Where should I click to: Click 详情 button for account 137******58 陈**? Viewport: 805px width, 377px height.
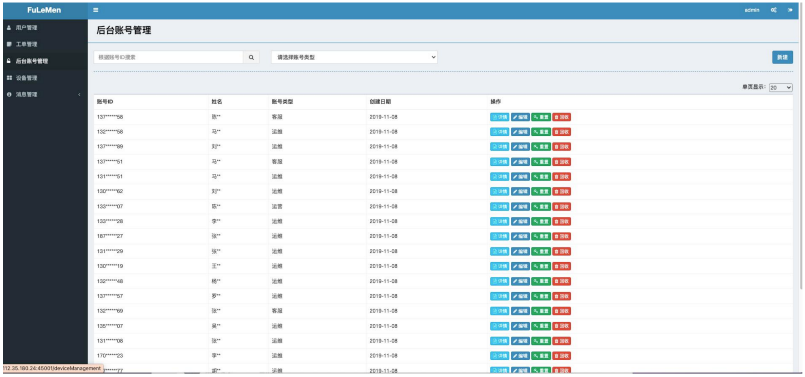pos(500,117)
